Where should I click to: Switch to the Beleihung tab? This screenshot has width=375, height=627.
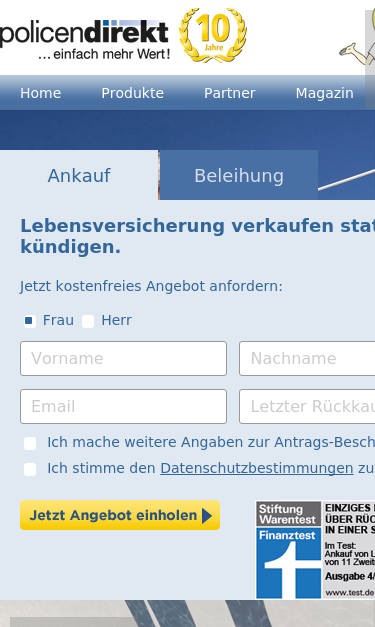[x=239, y=175]
